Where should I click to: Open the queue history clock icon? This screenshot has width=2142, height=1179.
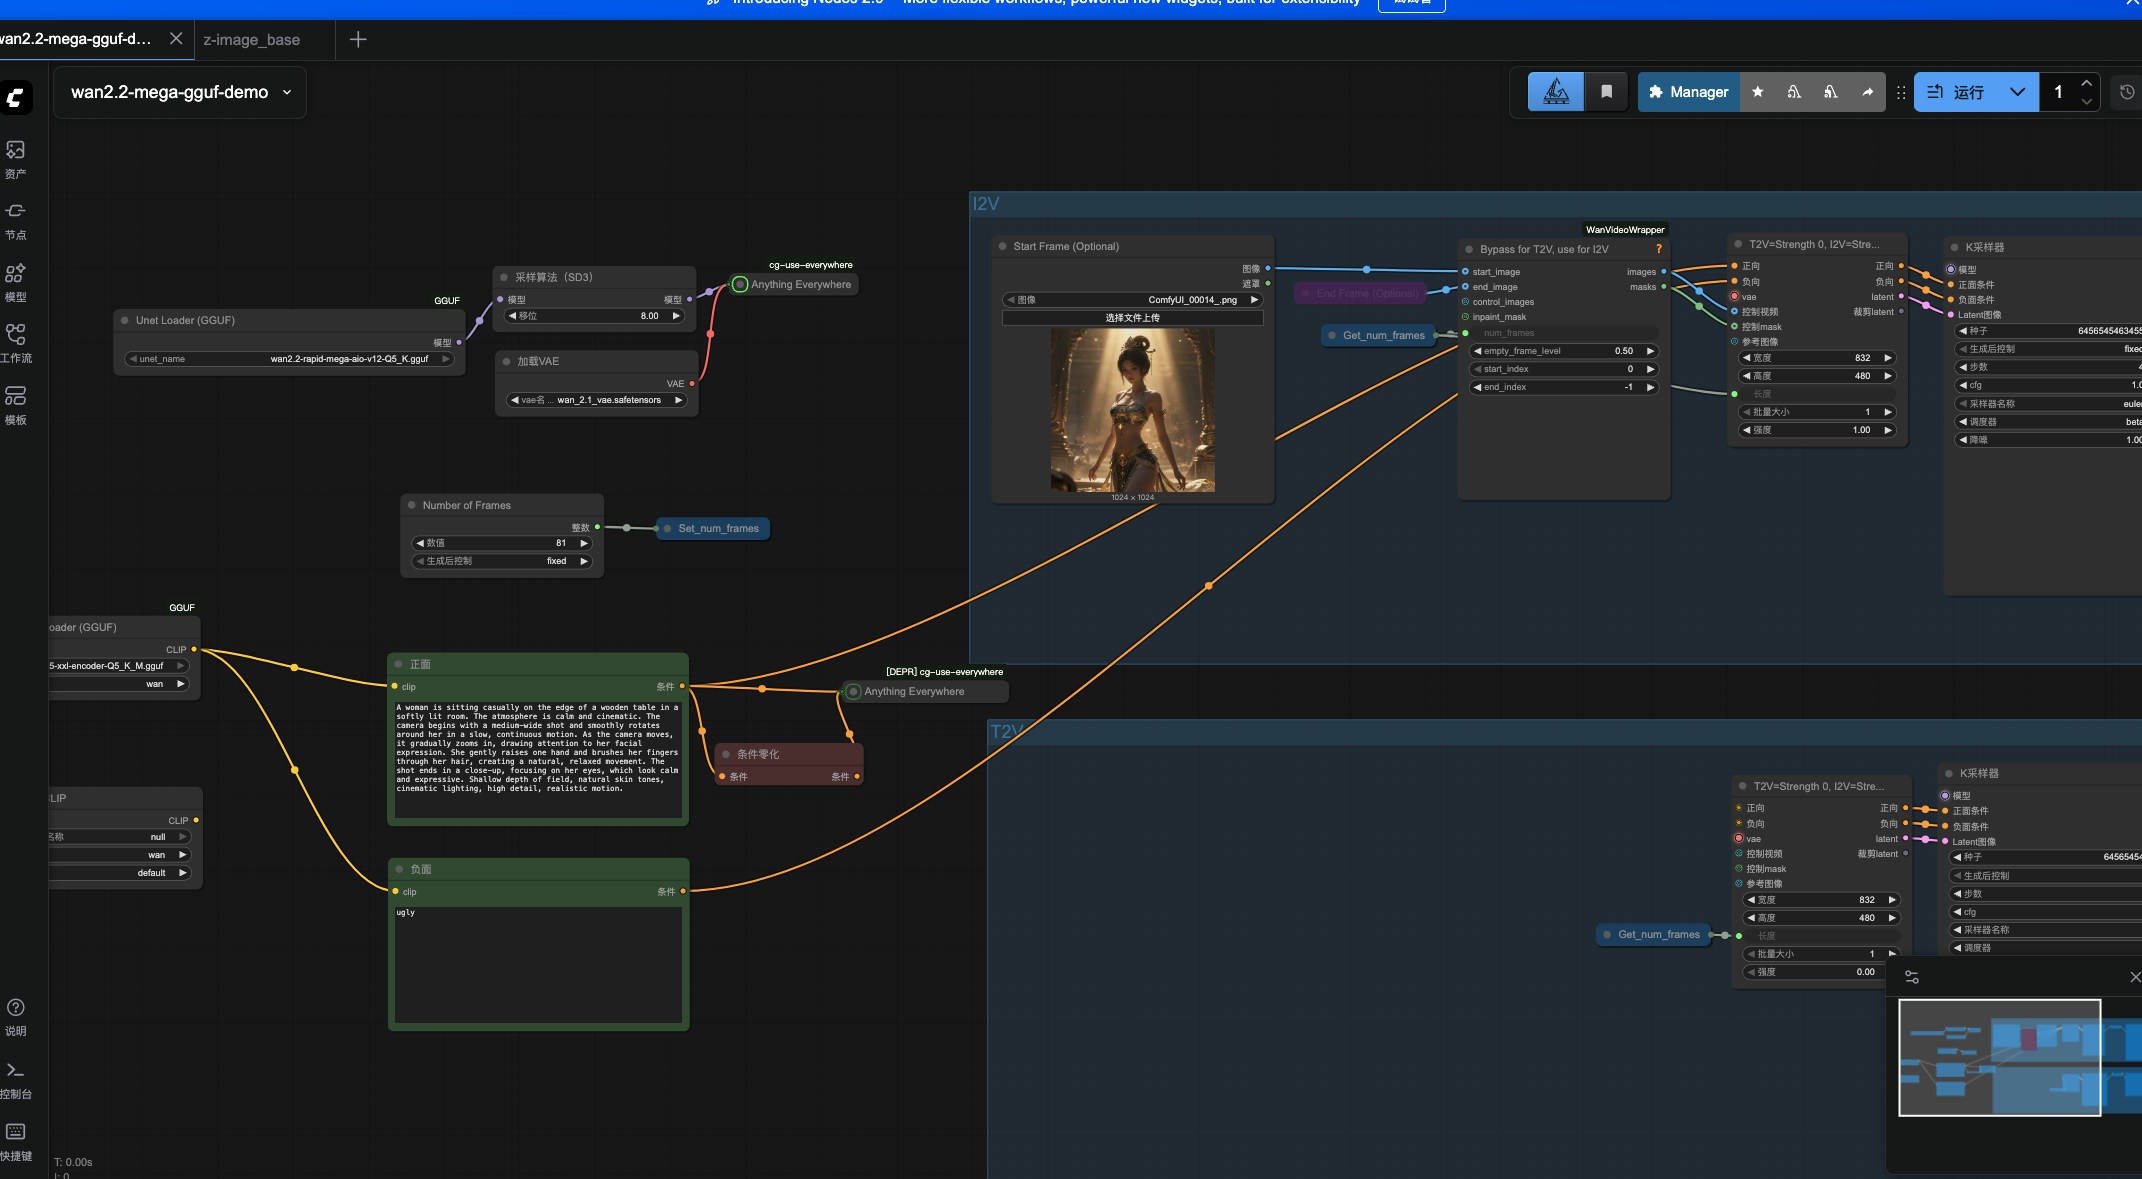point(2127,92)
